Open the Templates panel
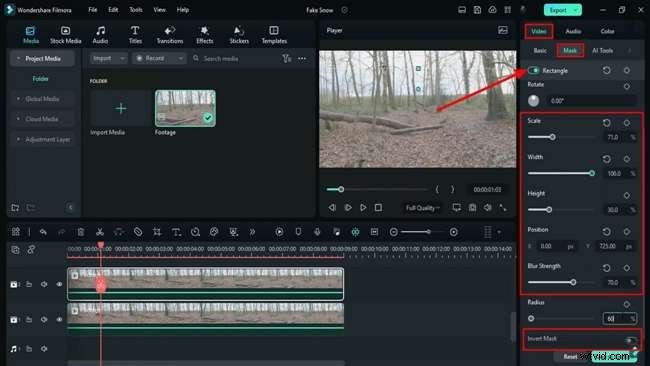Screen dimensions: 650x366 pos(274,35)
